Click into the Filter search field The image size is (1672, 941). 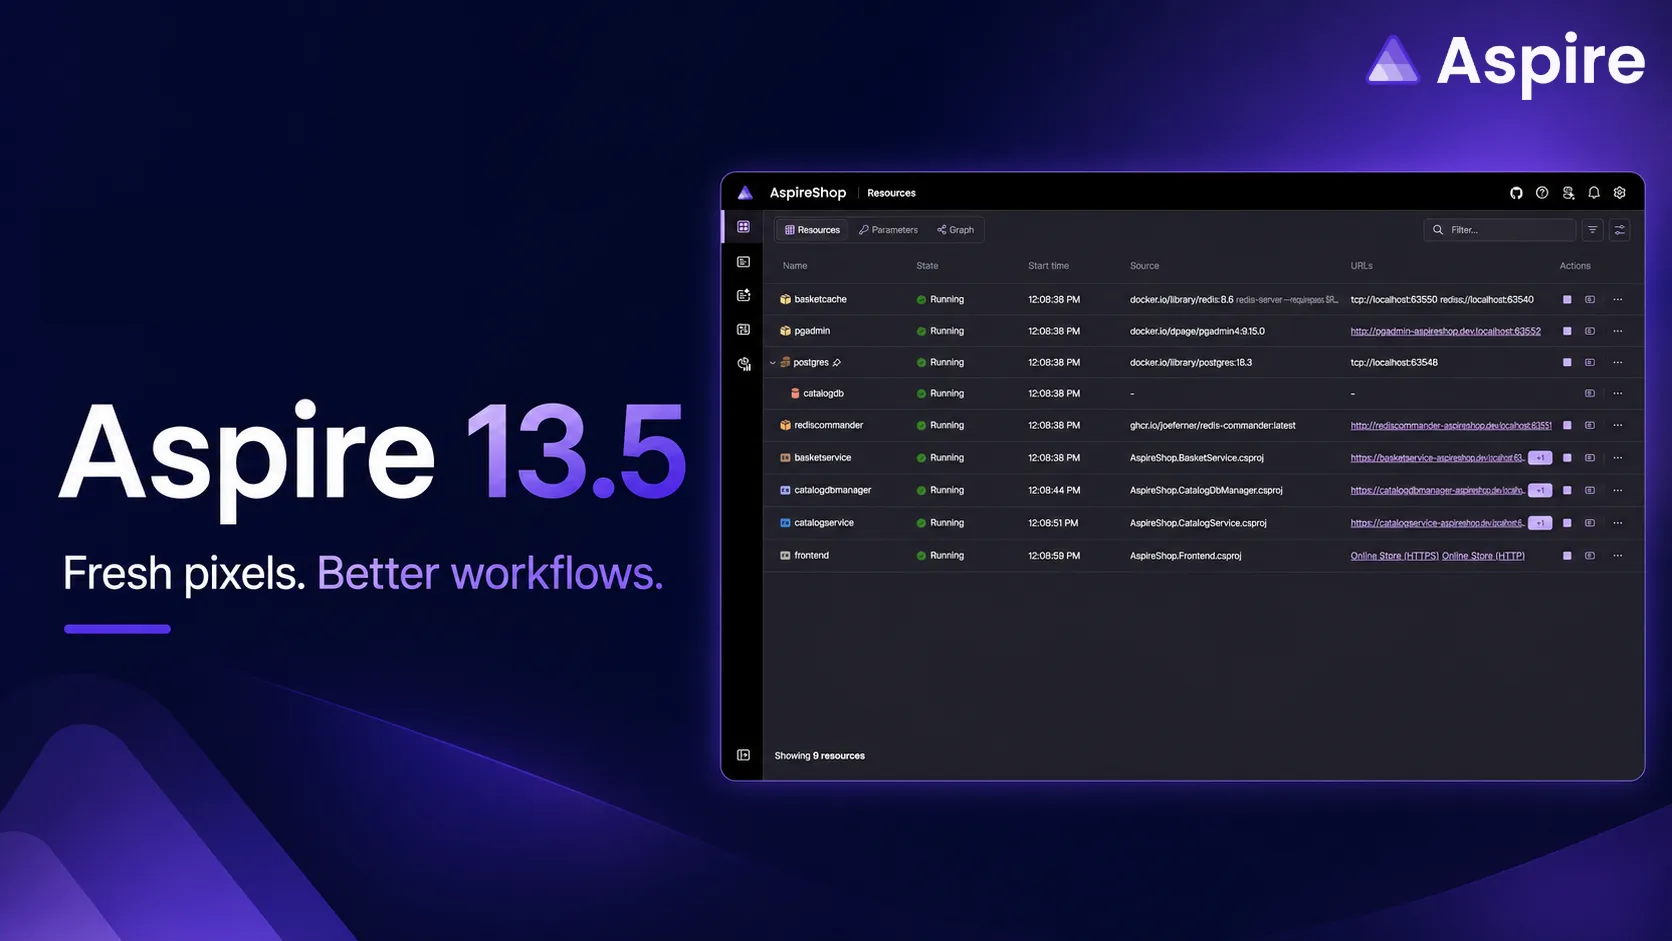pyautogui.click(x=1500, y=230)
